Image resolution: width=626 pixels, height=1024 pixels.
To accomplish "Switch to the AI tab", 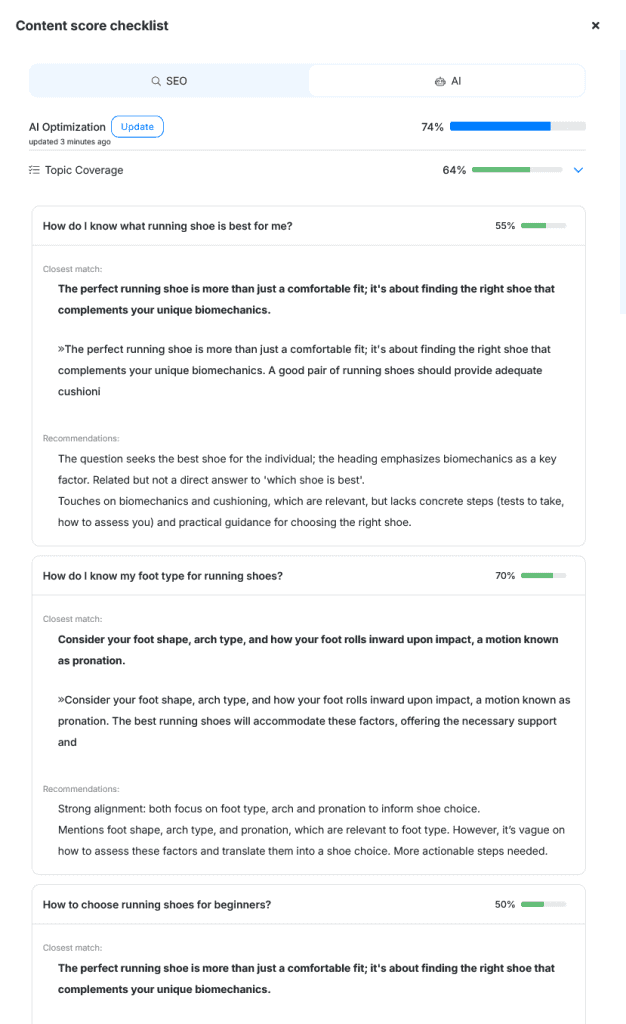I will pyautogui.click(x=447, y=81).
